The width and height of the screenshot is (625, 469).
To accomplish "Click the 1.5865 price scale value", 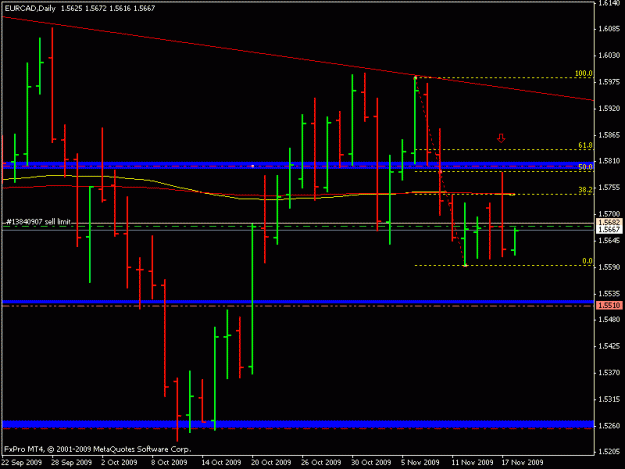I will tap(609, 135).
